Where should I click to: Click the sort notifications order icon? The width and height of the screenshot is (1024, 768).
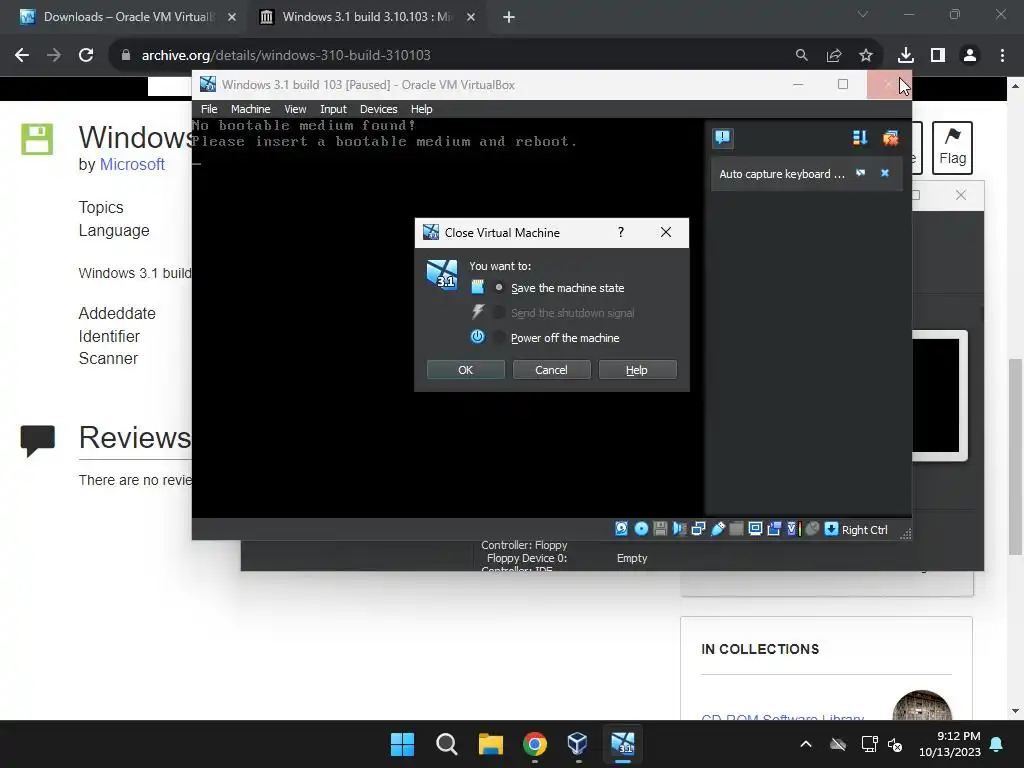click(859, 138)
